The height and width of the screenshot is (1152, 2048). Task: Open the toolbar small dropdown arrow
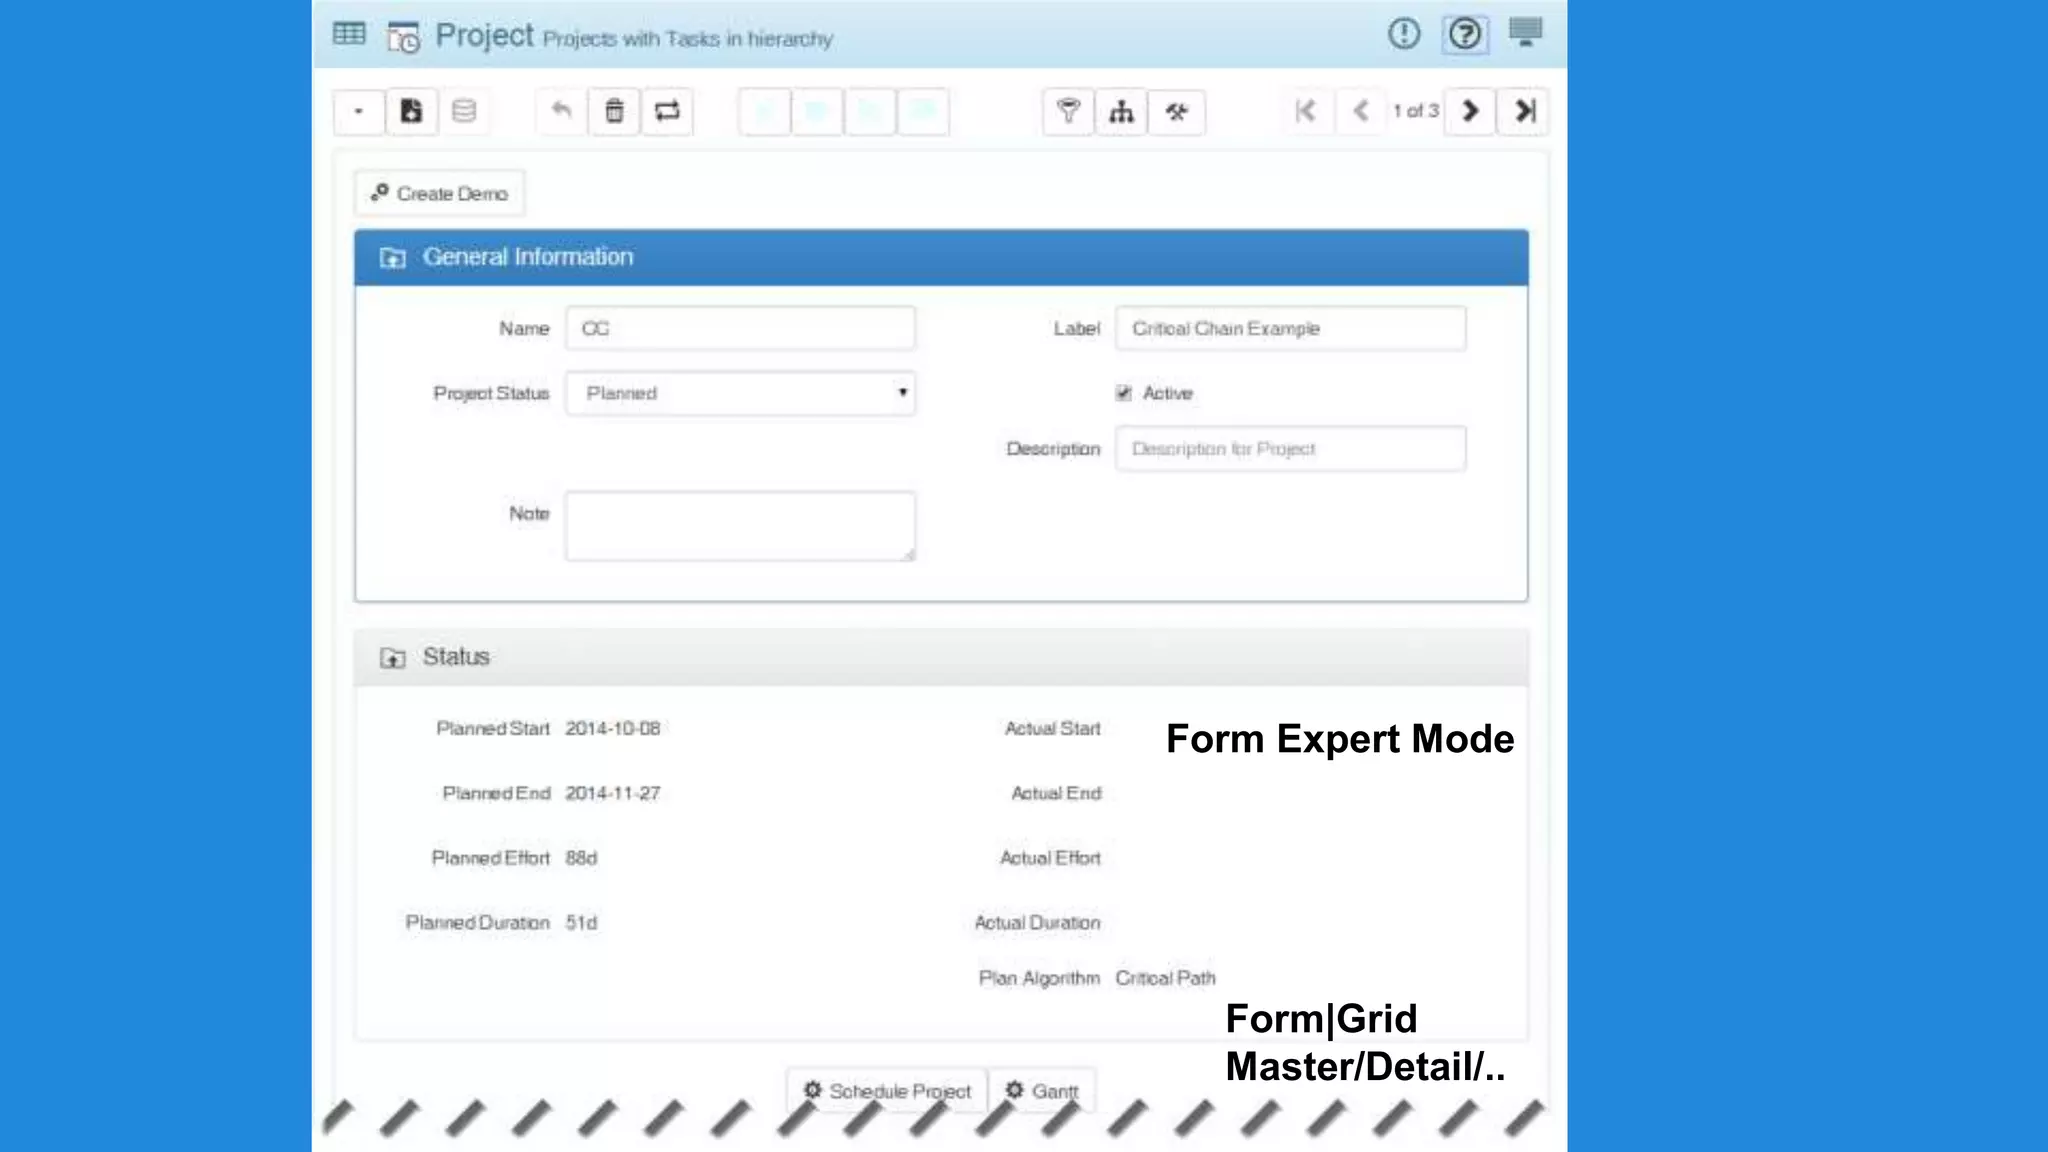pyautogui.click(x=358, y=111)
